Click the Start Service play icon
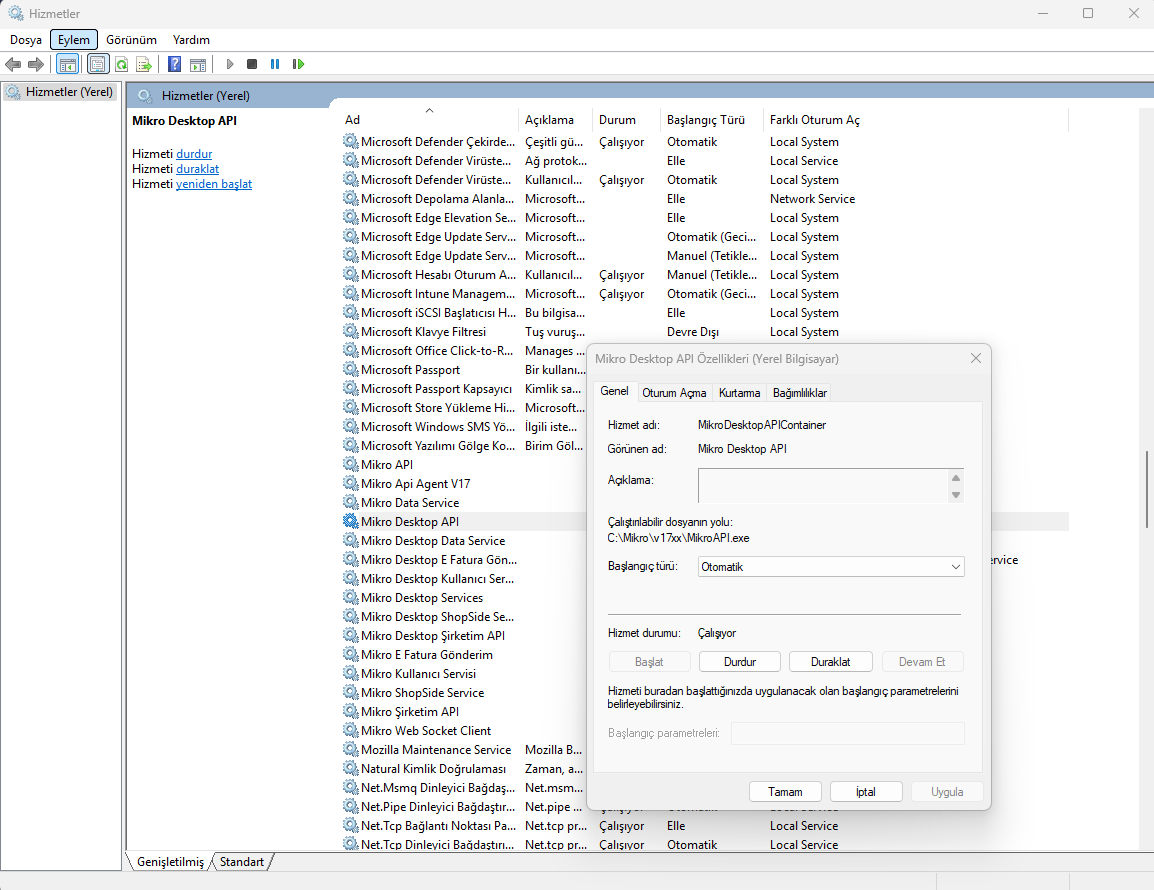Image resolution: width=1154 pixels, height=890 pixels. point(230,65)
